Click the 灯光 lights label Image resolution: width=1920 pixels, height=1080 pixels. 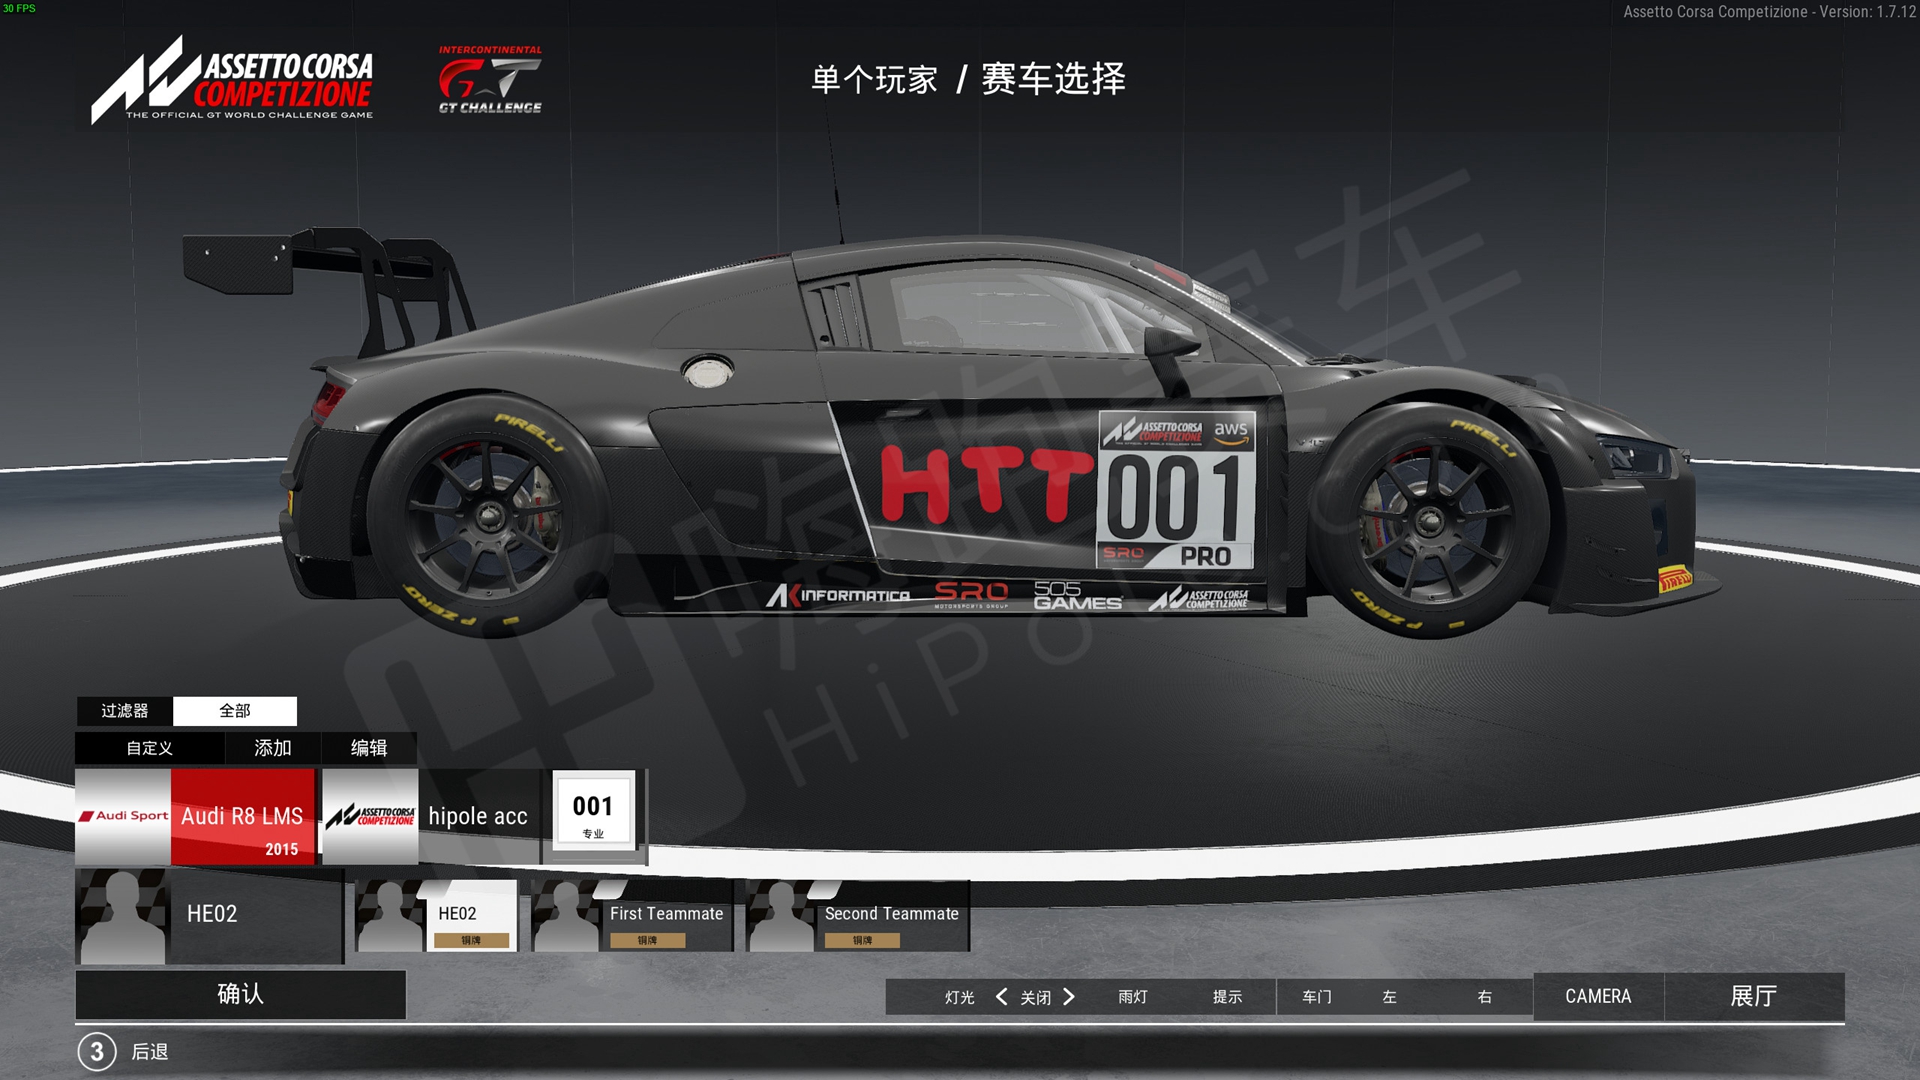(x=959, y=998)
